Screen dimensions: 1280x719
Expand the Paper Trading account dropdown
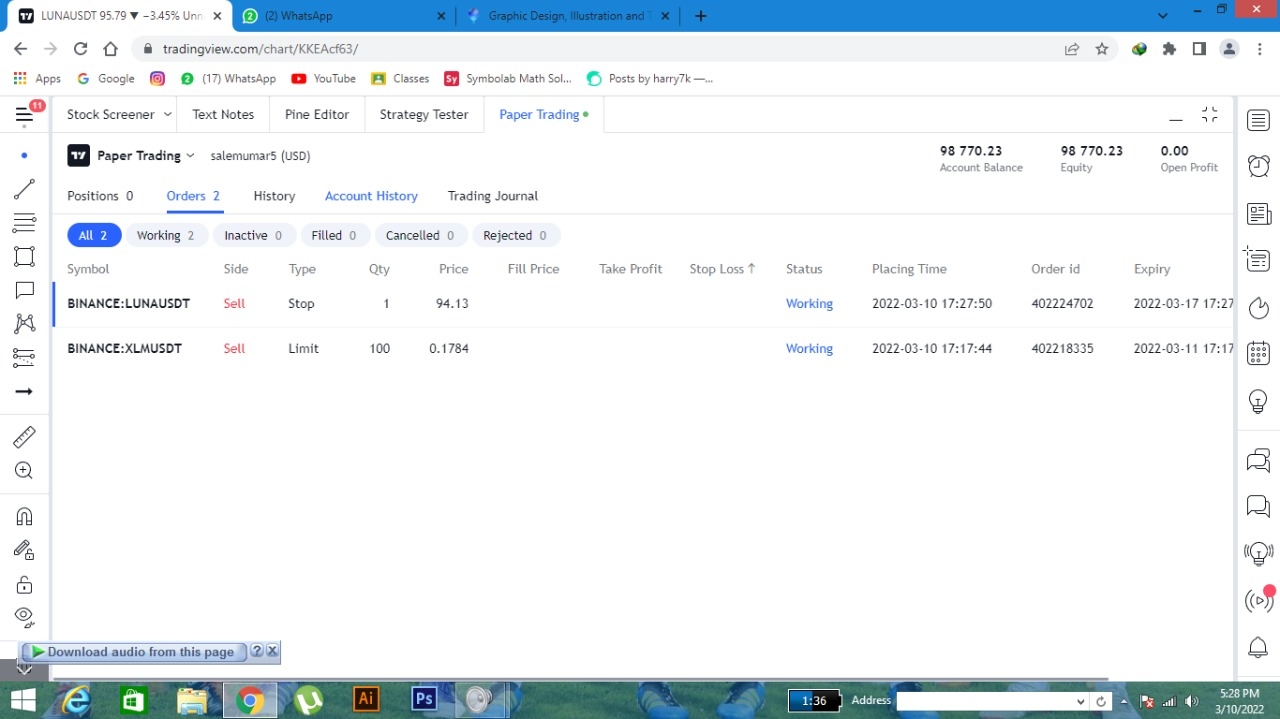coord(190,156)
